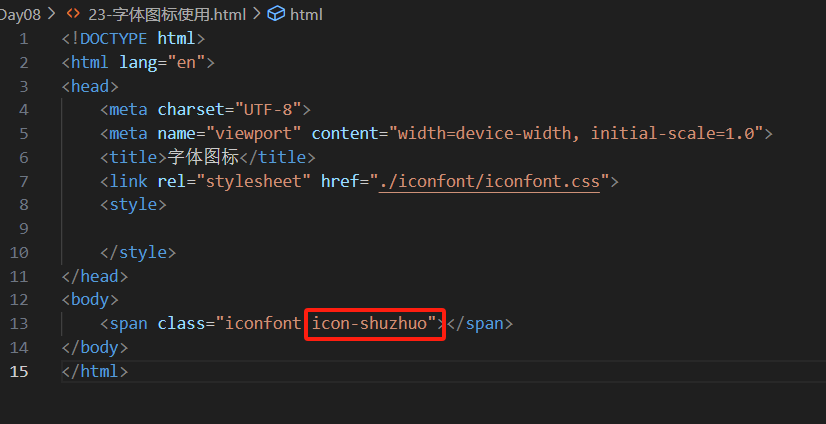Click the opening style tag on line 8
This screenshot has height=424, width=826.
[x=133, y=204]
